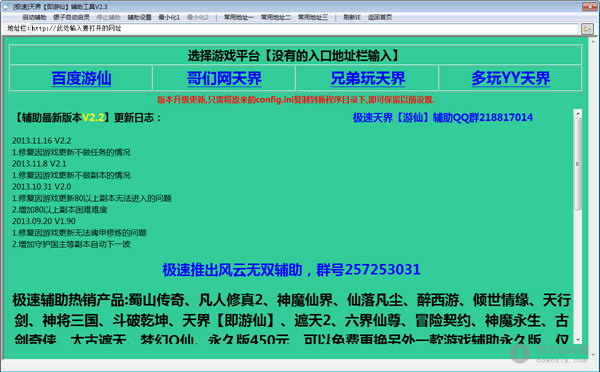
Task: Click 返回首页 to return home
Action: [380, 17]
